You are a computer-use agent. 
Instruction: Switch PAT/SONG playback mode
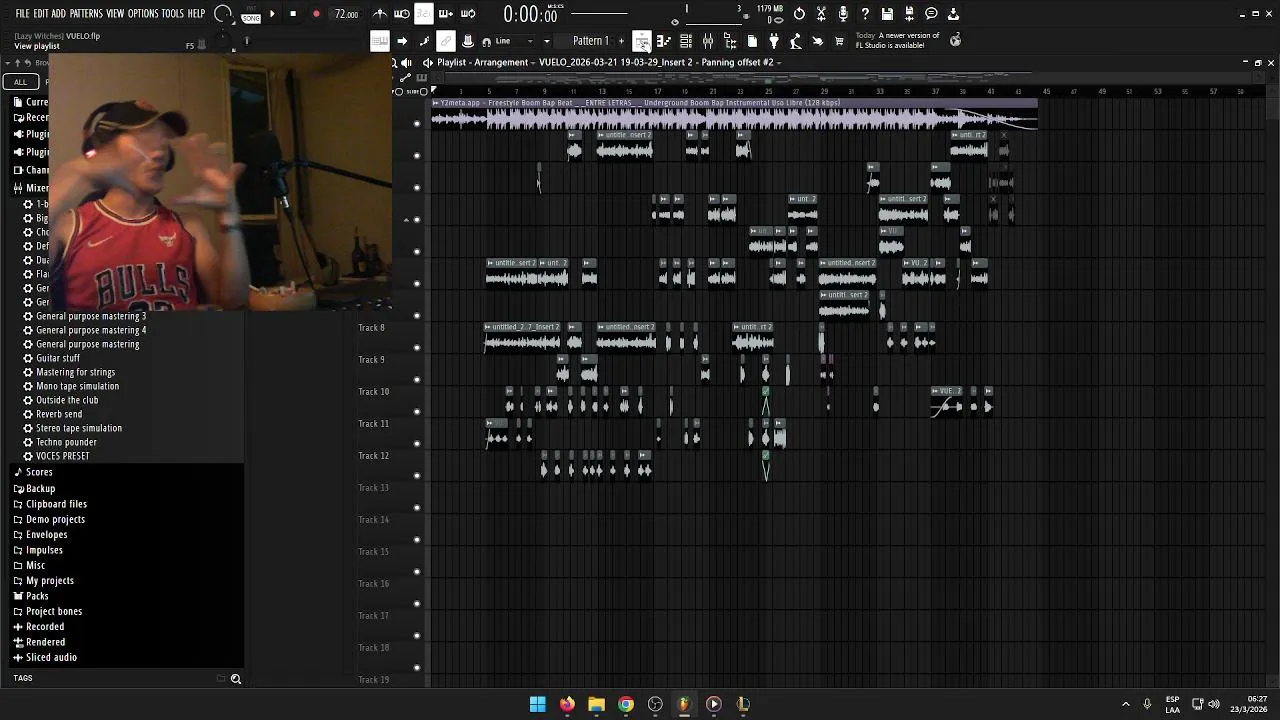click(251, 15)
